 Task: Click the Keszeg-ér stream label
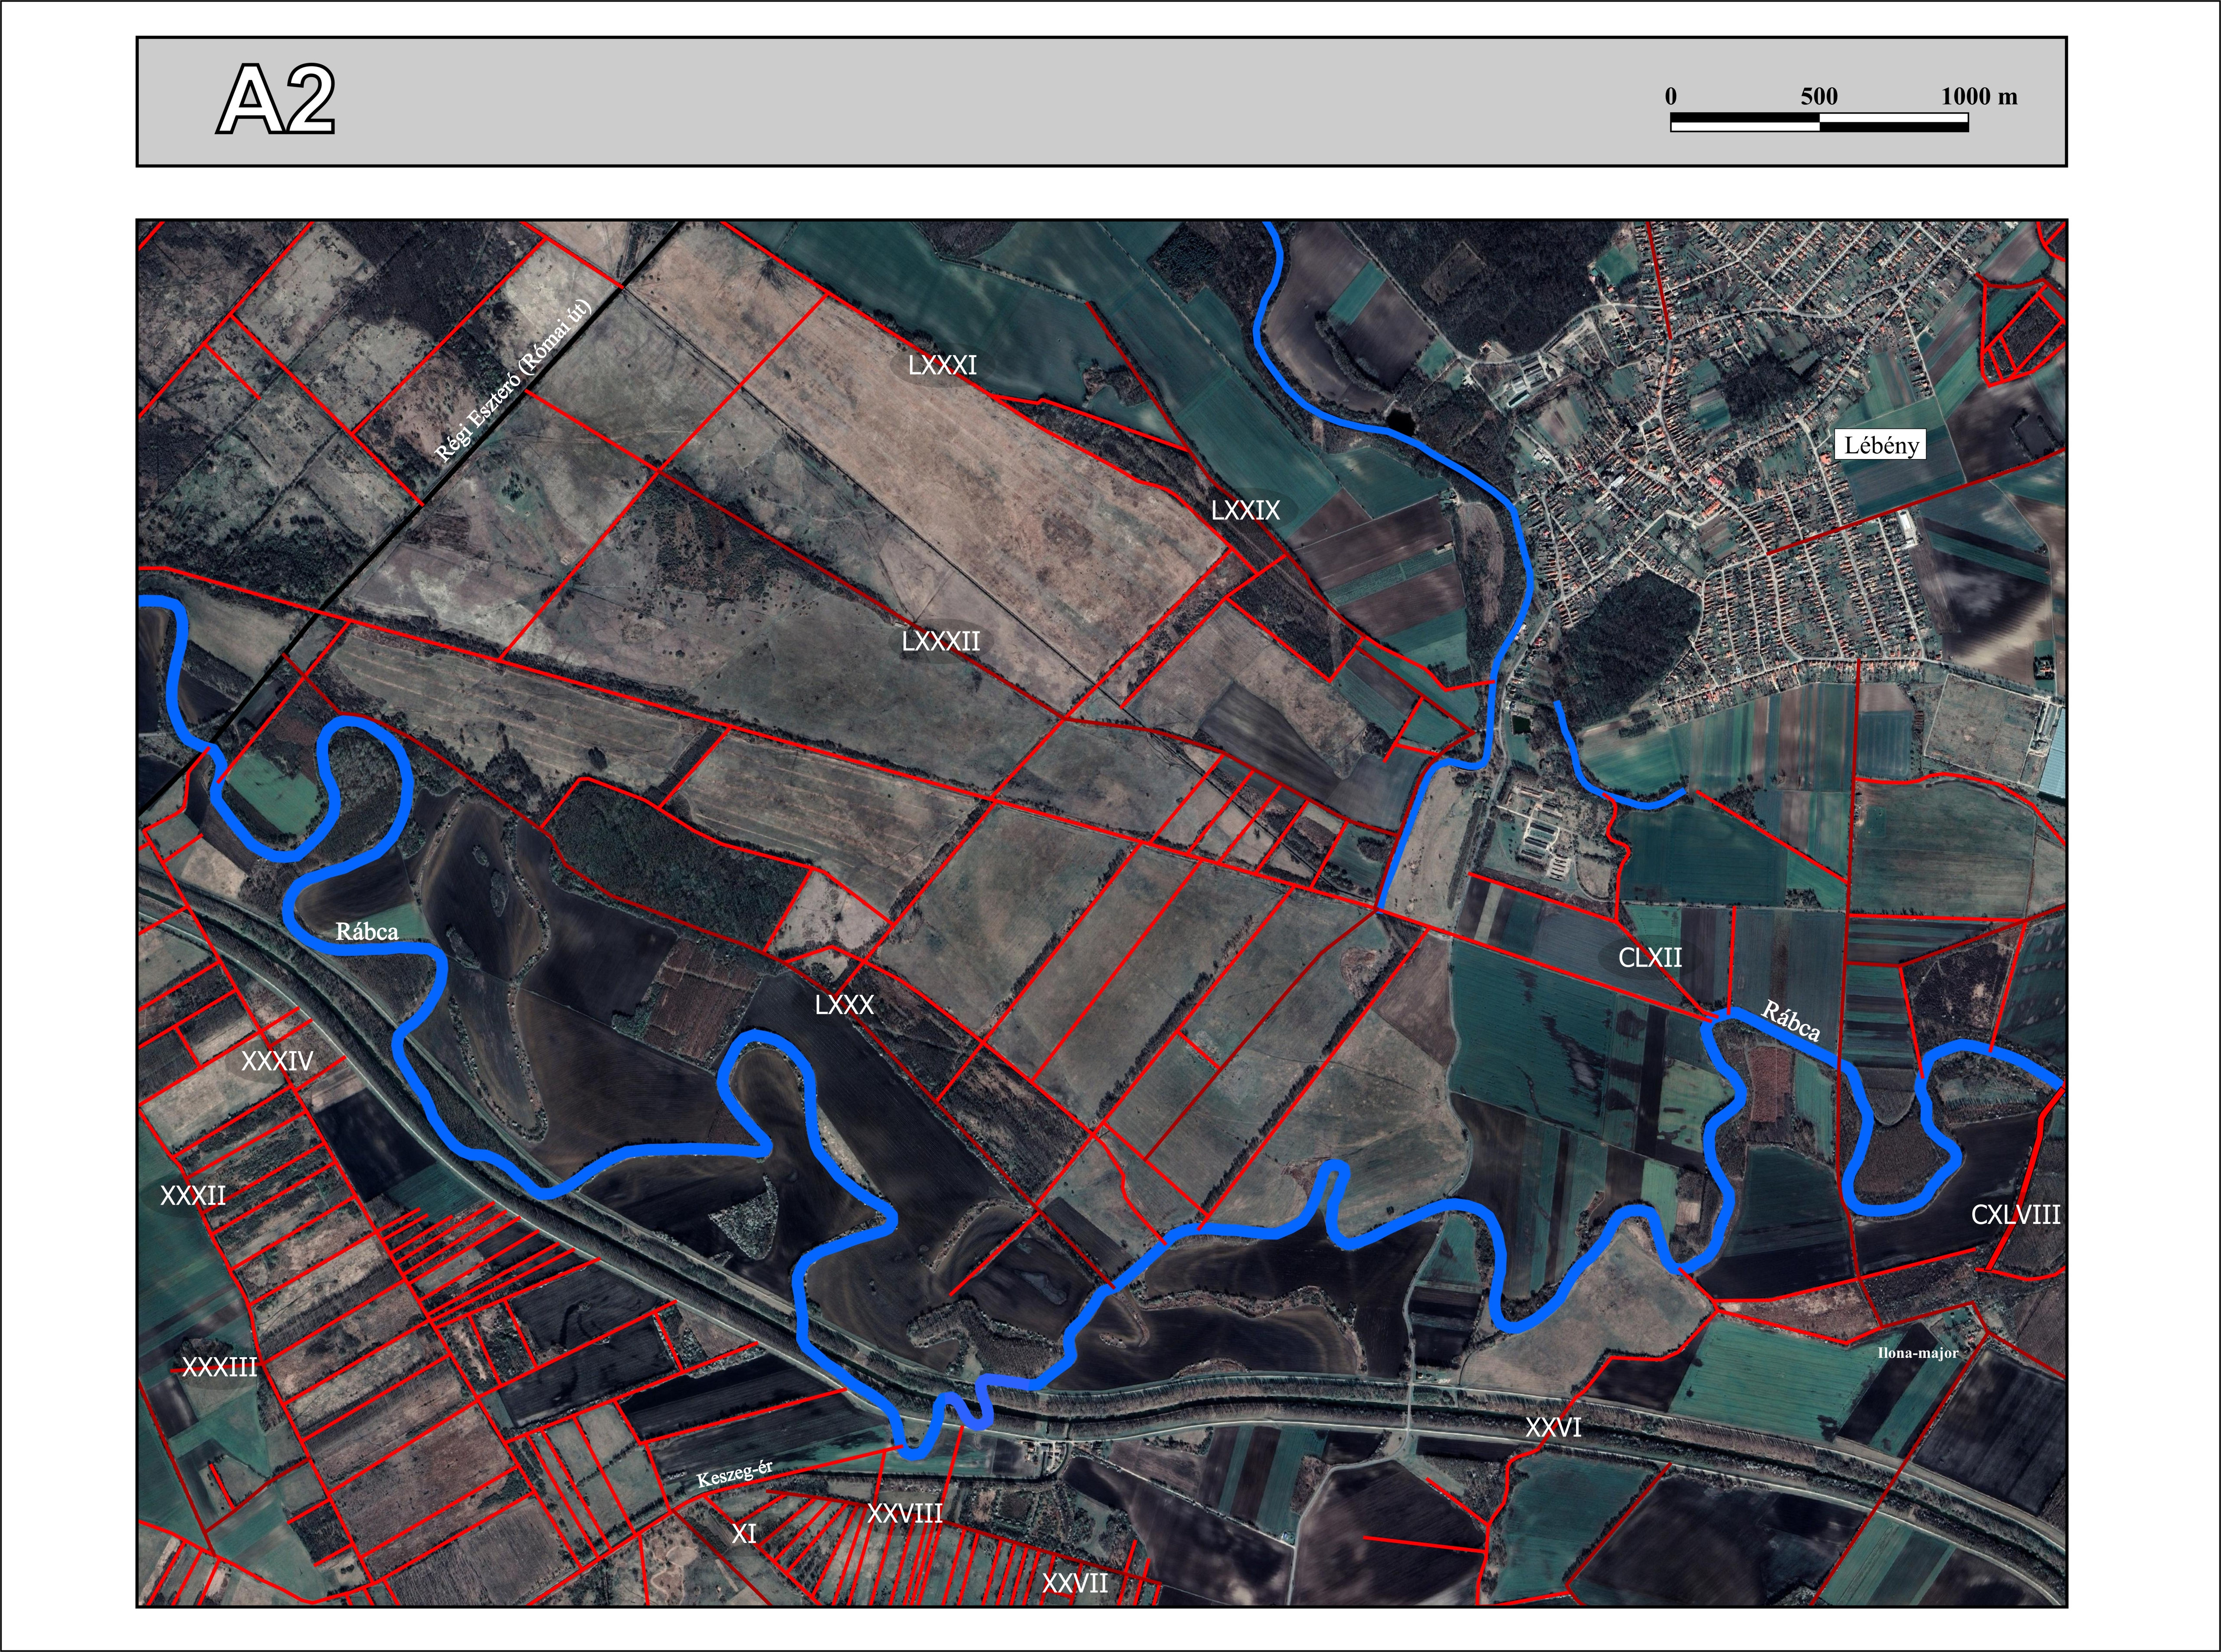[x=734, y=1474]
